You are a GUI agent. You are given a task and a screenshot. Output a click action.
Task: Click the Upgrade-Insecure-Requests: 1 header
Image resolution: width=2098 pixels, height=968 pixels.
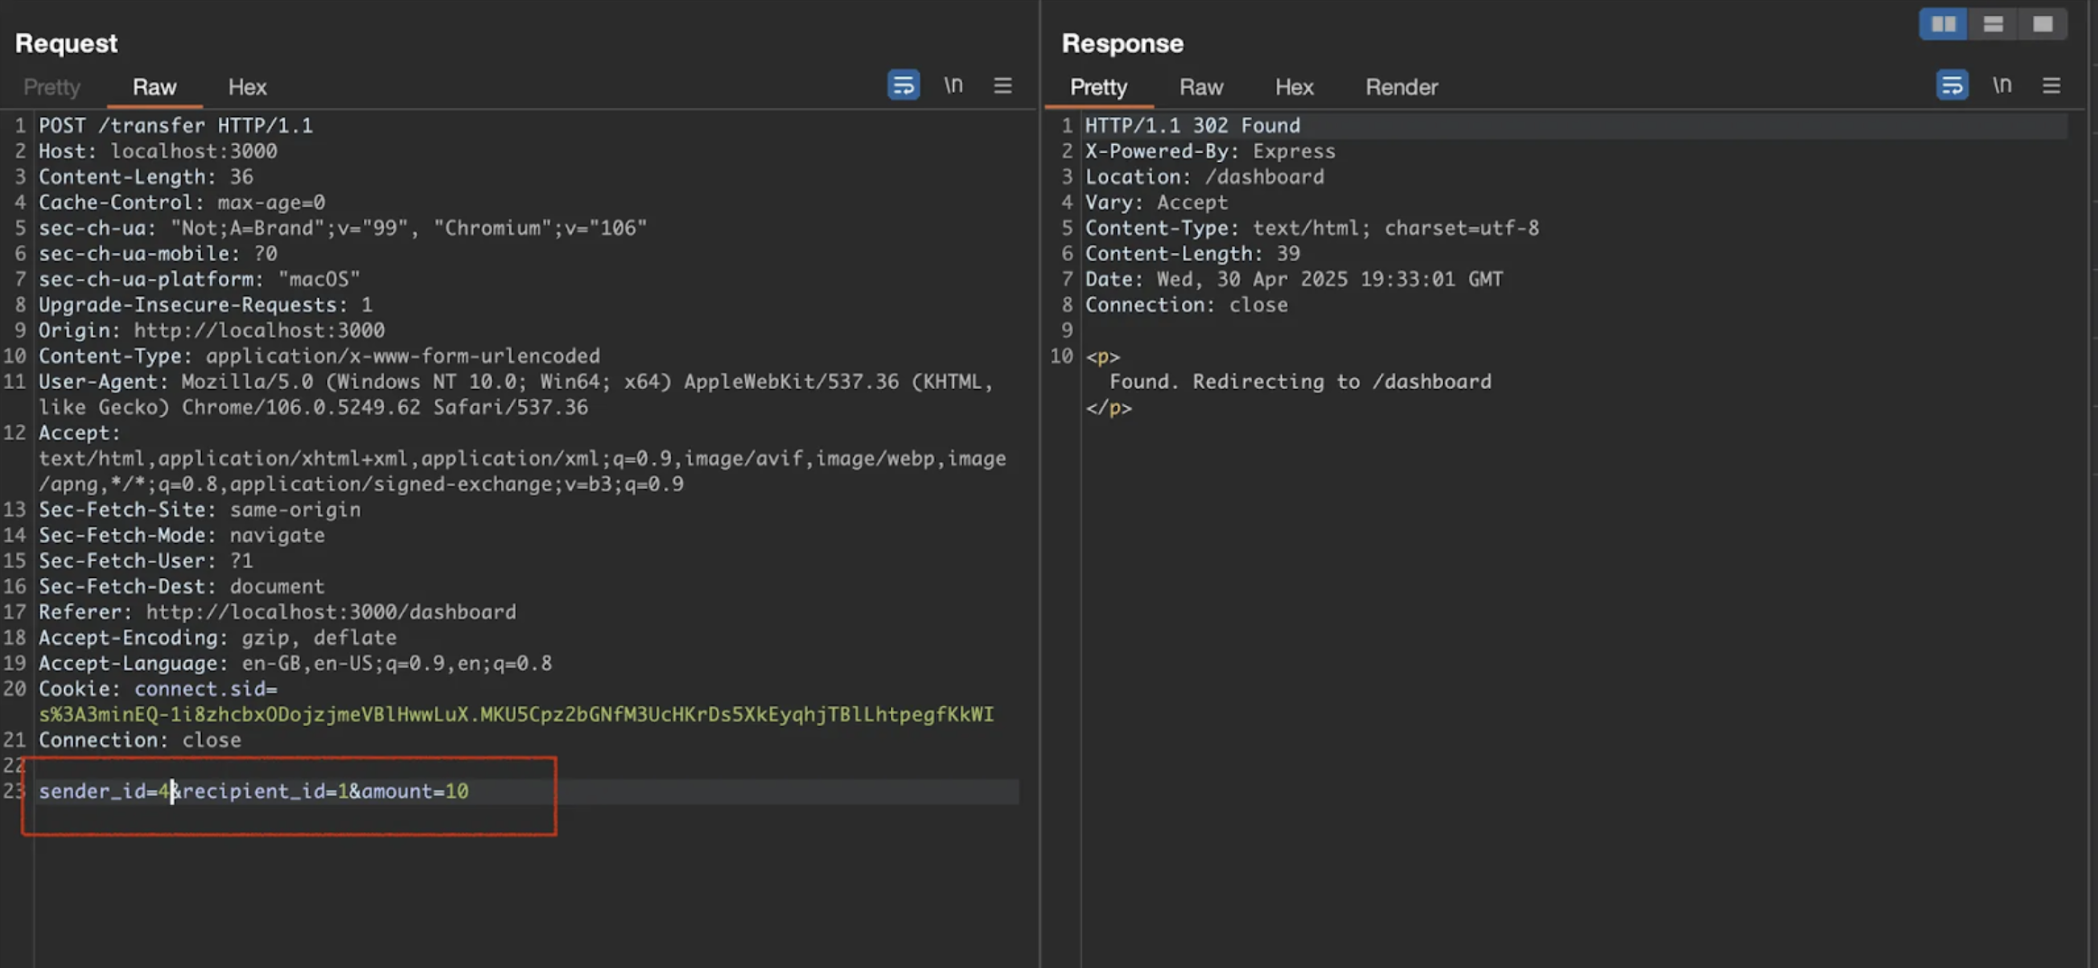click(x=205, y=305)
